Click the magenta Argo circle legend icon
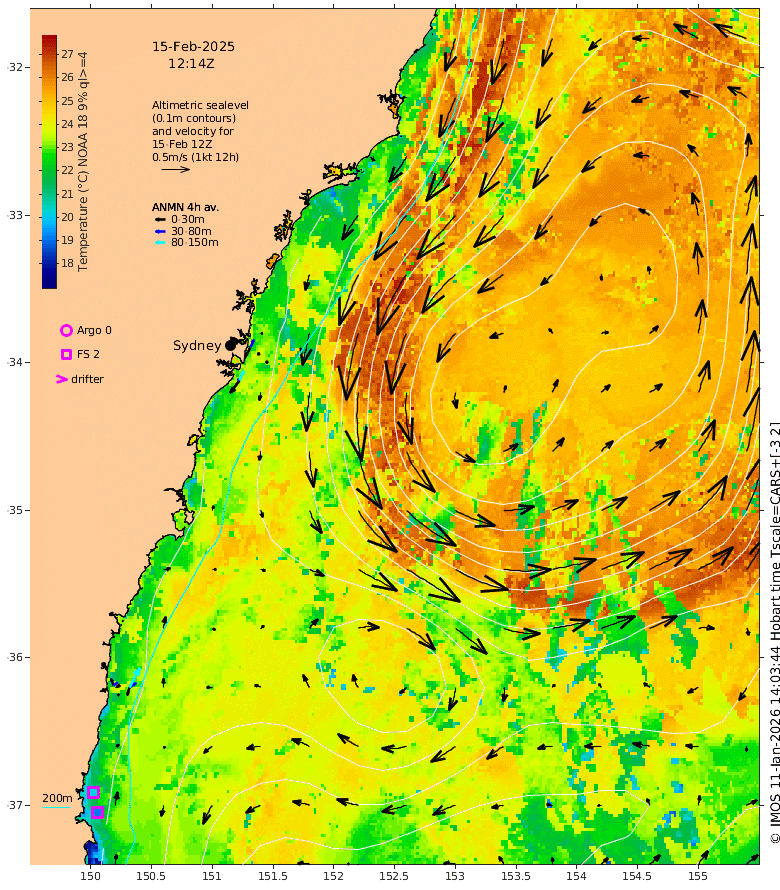 (66, 330)
